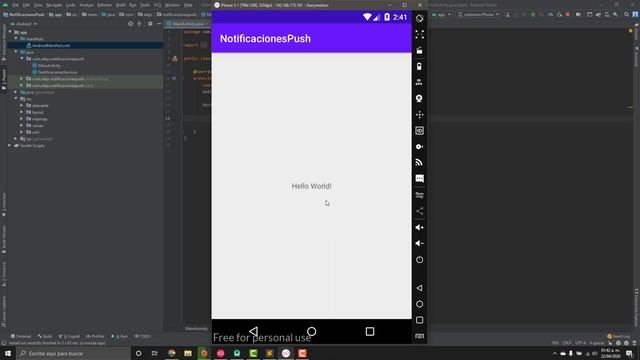
Task: Click the Windows Start button
Action: 8,353
